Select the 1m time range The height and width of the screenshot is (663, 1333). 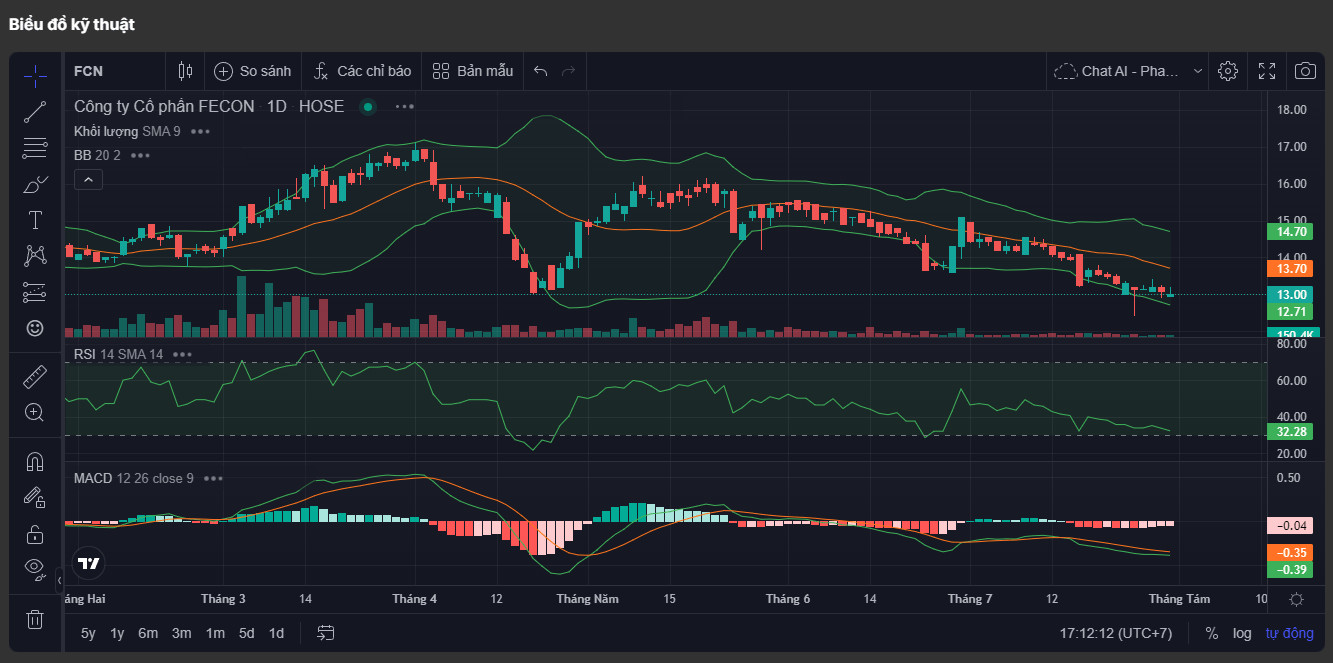click(215, 633)
